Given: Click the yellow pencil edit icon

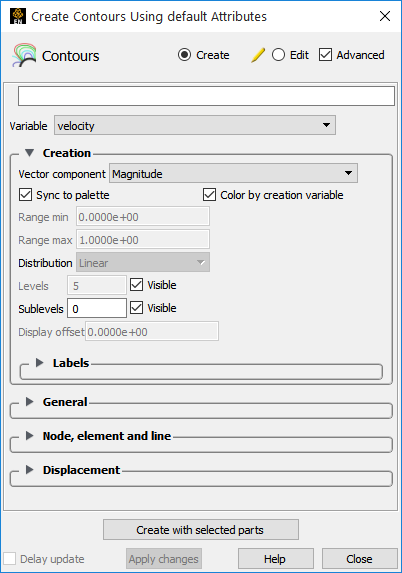Looking at the screenshot, I should [x=258, y=55].
